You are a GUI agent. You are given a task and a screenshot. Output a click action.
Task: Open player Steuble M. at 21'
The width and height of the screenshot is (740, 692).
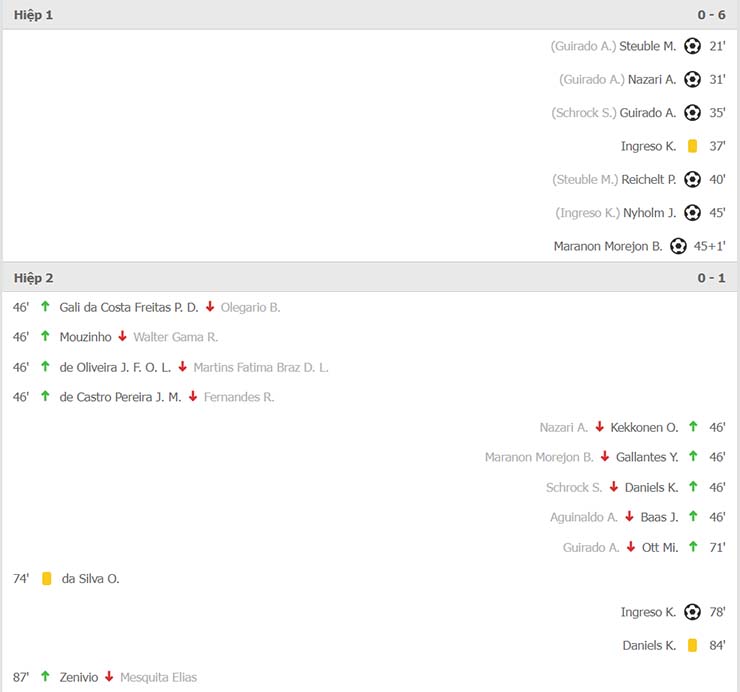coord(647,46)
